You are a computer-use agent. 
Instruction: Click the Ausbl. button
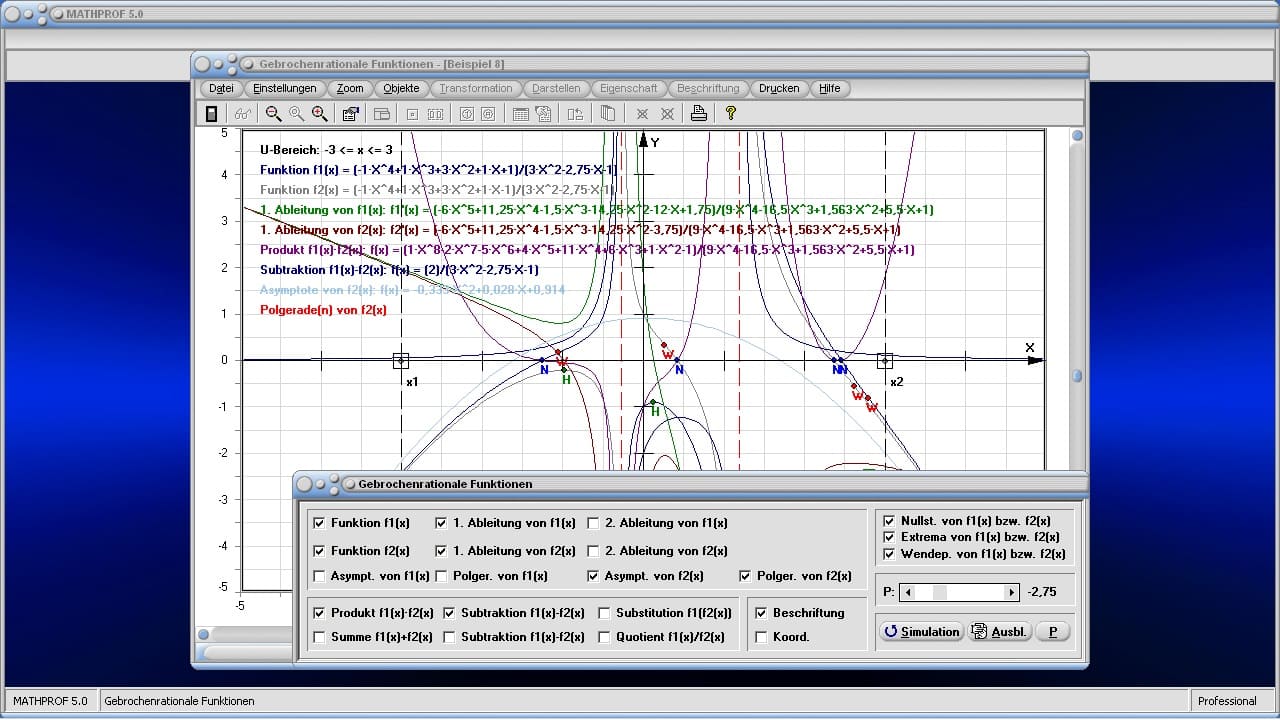pyautogui.click(x=999, y=632)
